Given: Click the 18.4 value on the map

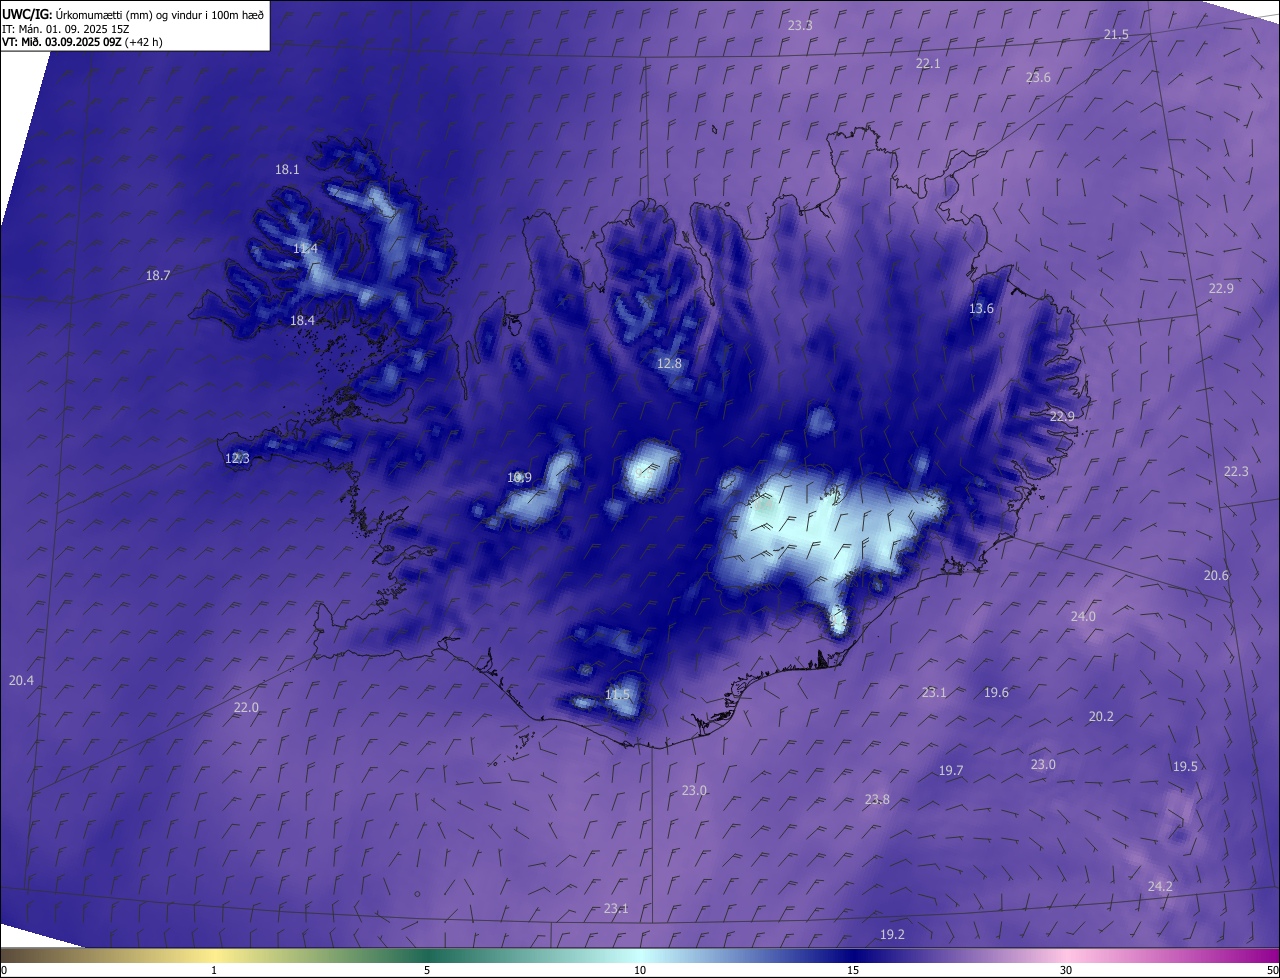Looking at the screenshot, I should click(x=302, y=320).
